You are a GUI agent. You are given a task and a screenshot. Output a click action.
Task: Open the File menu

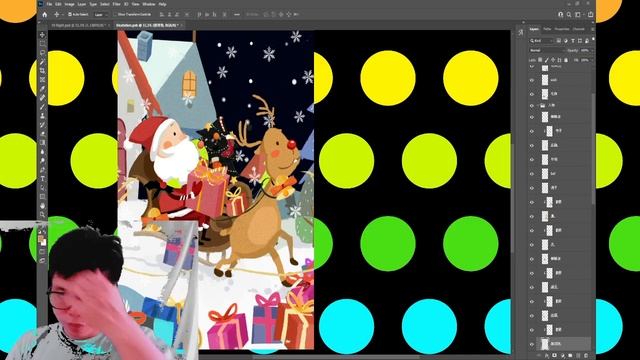coord(49,4)
